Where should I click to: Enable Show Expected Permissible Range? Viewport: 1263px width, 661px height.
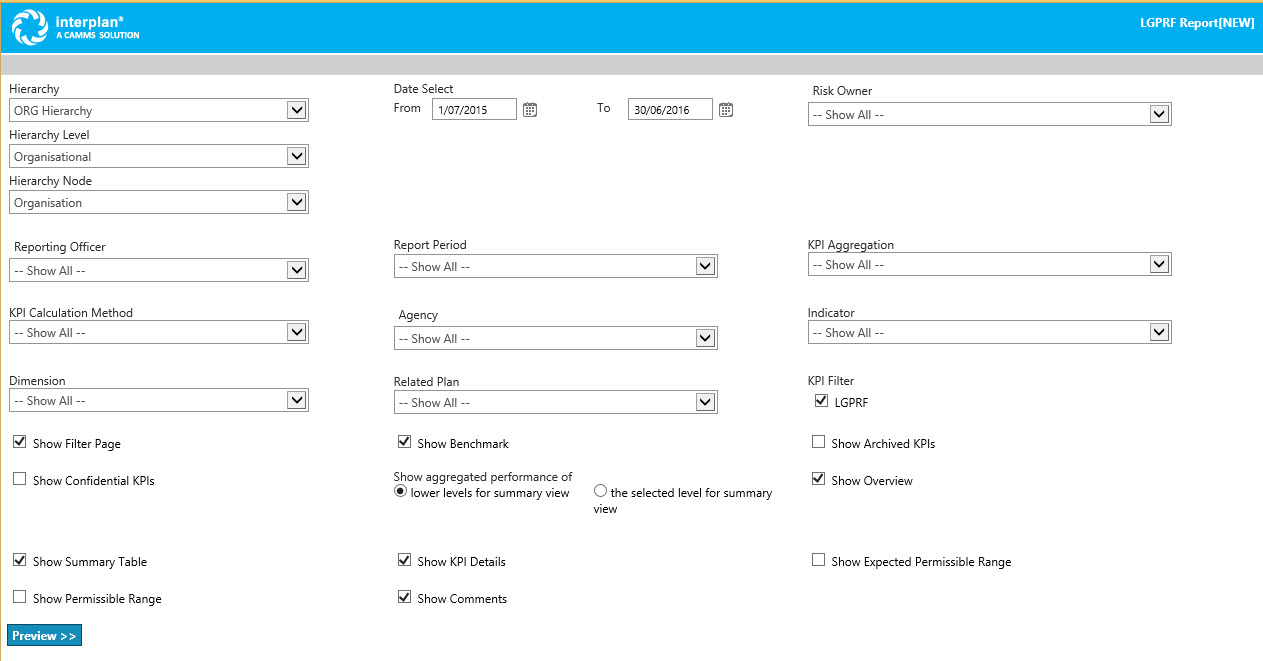[x=819, y=560]
